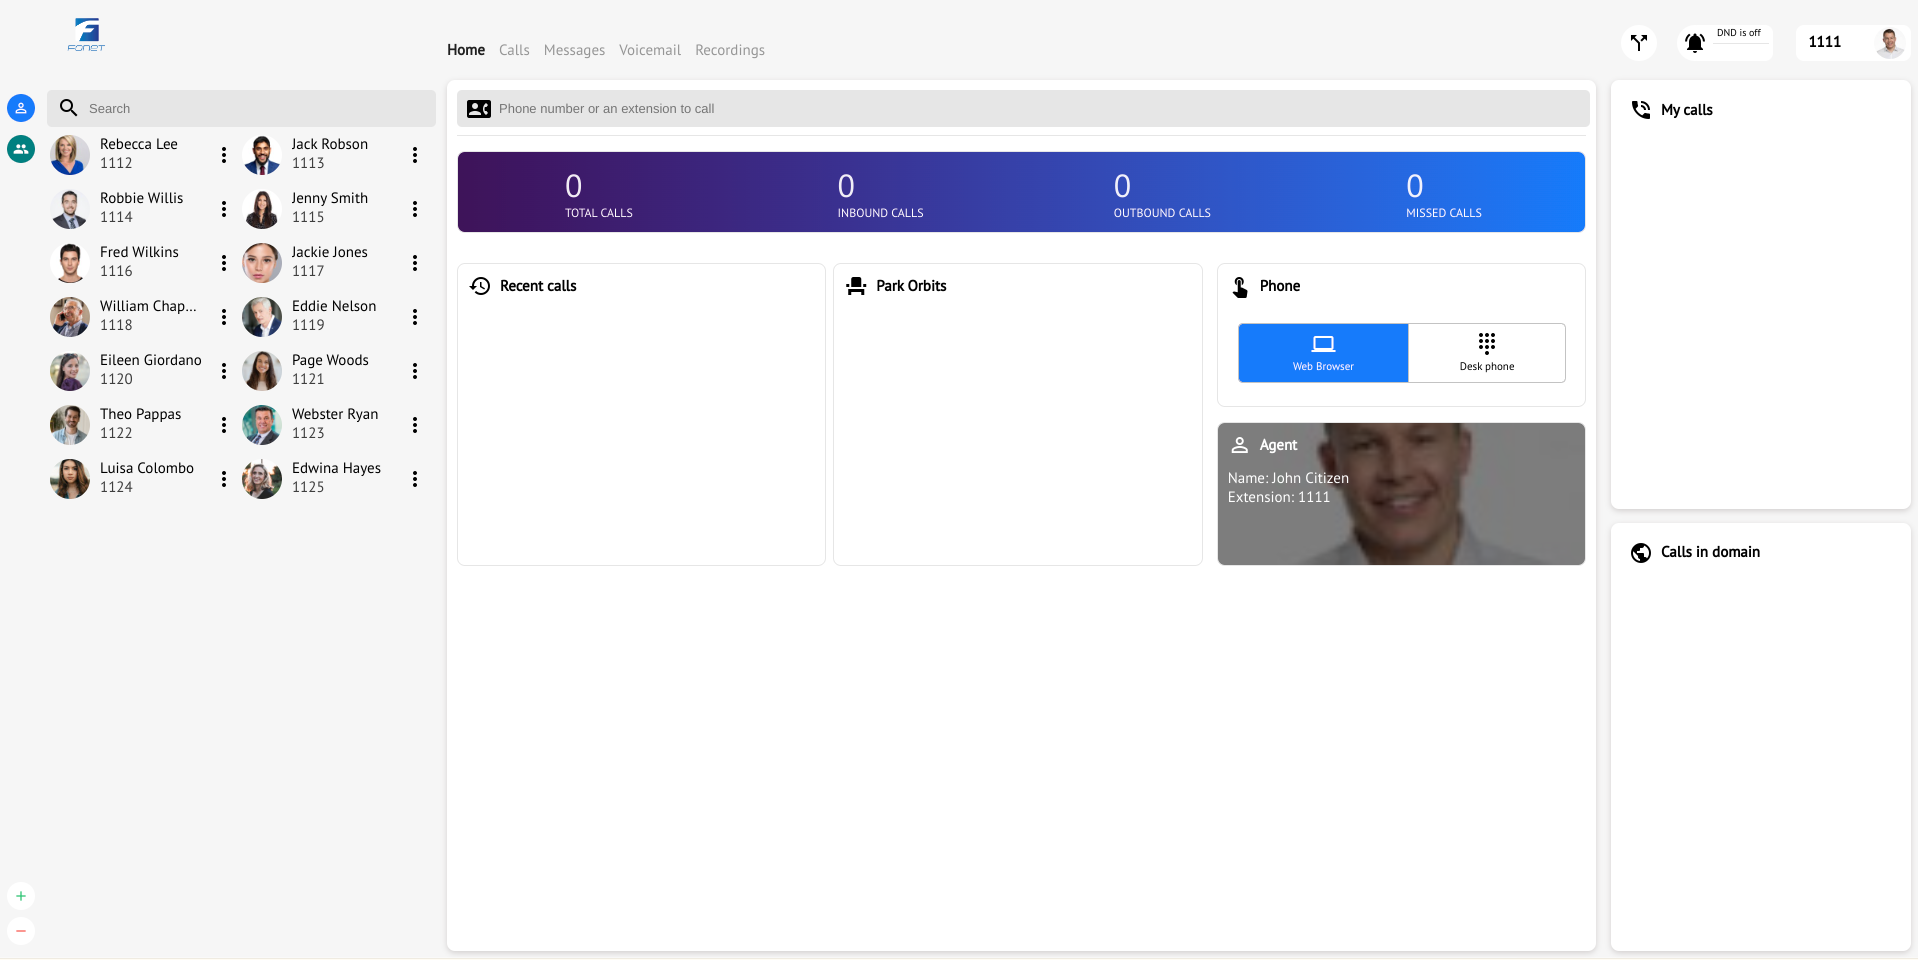Open the call forwarding arrows icon
The image size is (1918, 960).
point(1639,43)
